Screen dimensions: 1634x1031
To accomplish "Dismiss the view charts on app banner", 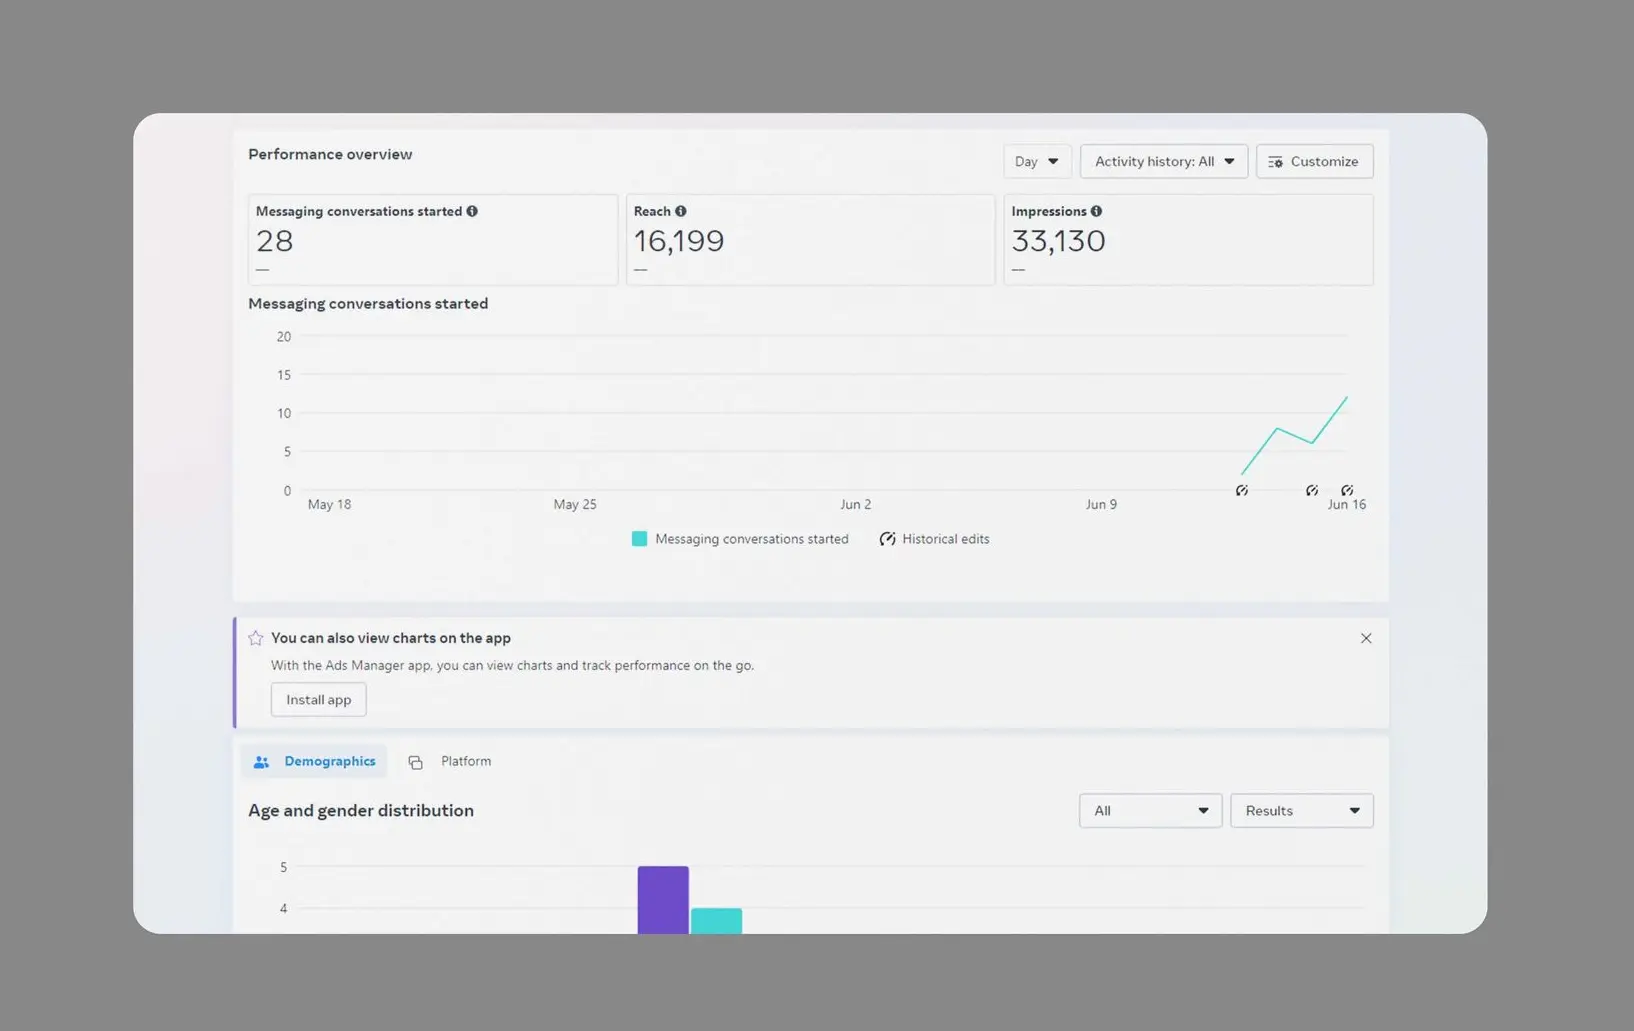I will [1365, 638].
